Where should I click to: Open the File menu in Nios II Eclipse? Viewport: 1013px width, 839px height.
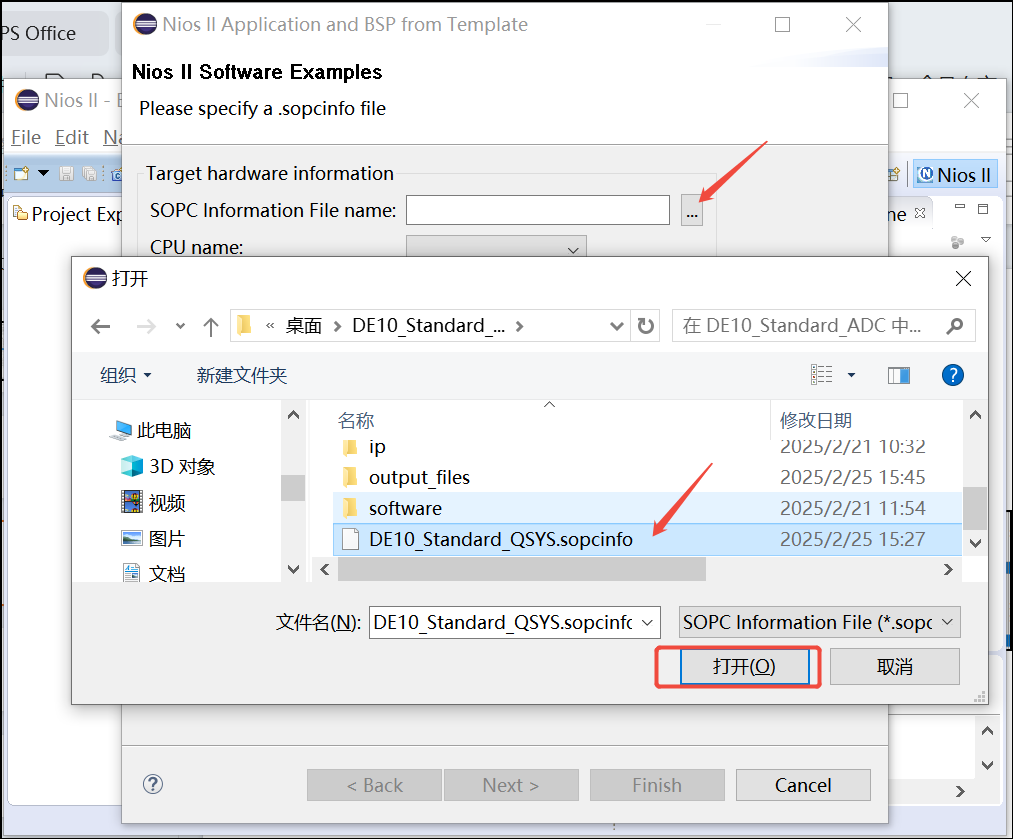pyautogui.click(x=26, y=138)
